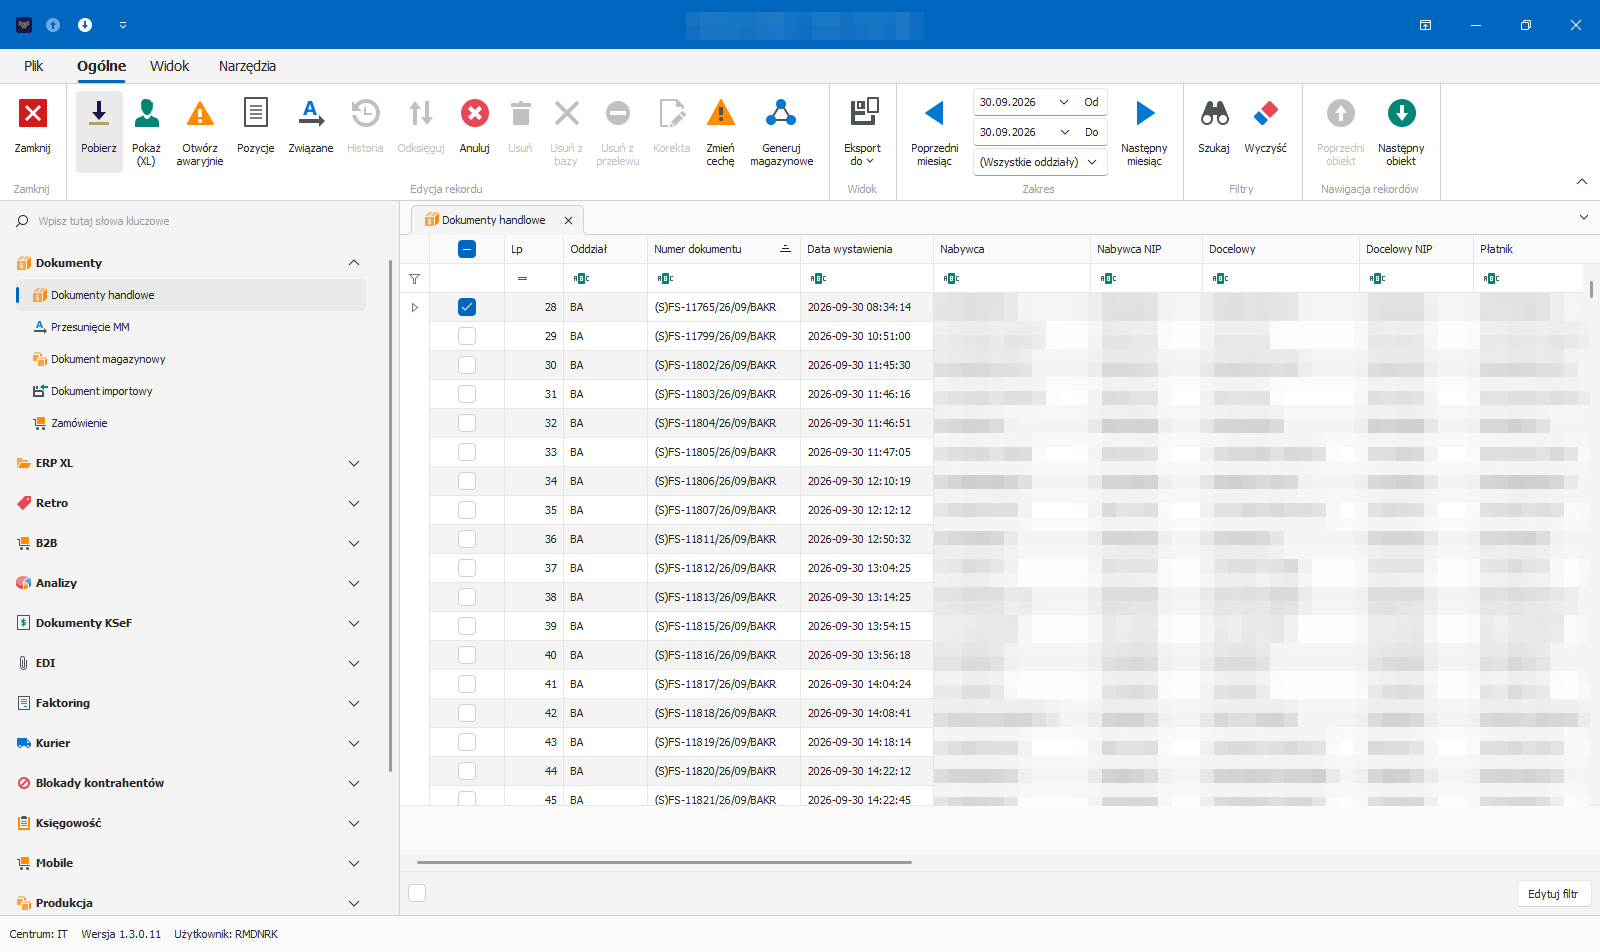This screenshot has height=952, width=1600.
Task: Click Następny obiekt green arrow icon
Action: pyautogui.click(x=1401, y=113)
